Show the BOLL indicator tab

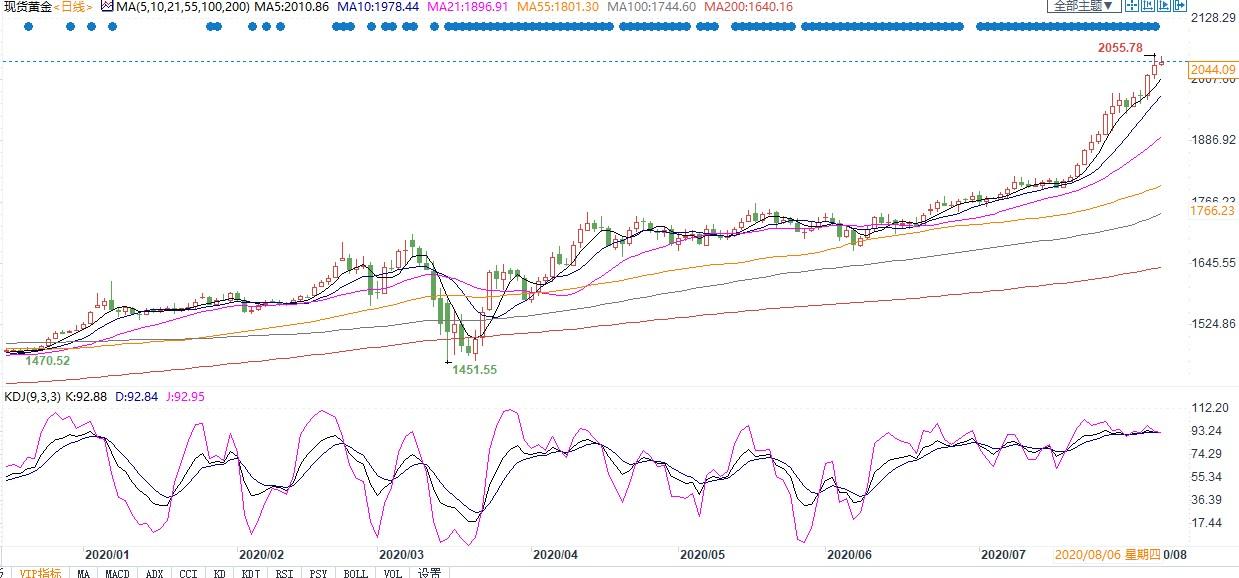[x=356, y=573]
